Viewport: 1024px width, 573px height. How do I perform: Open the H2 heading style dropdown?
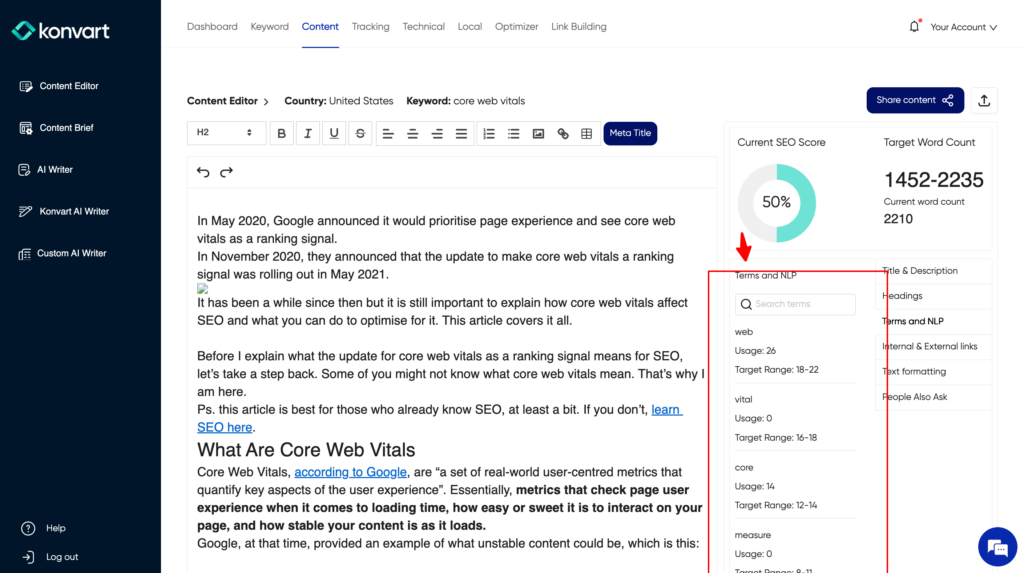[x=226, y=133]
